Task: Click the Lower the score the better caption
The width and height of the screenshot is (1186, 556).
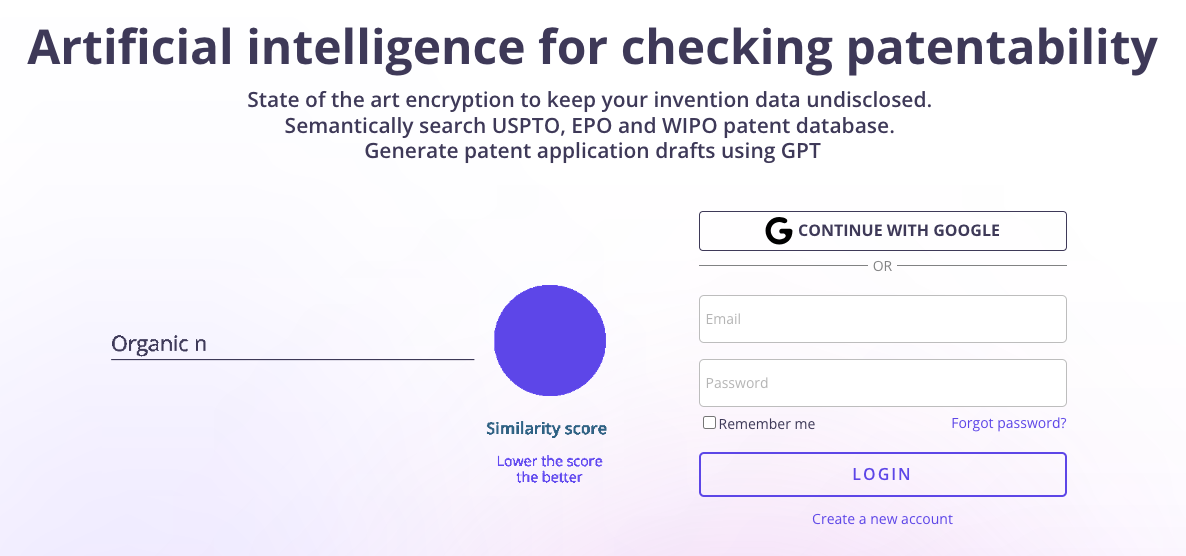Action: click(x=550, y=469)
